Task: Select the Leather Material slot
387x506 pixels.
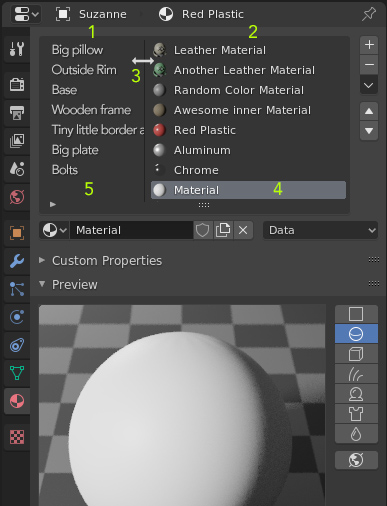Action: [x=248, y=50]
